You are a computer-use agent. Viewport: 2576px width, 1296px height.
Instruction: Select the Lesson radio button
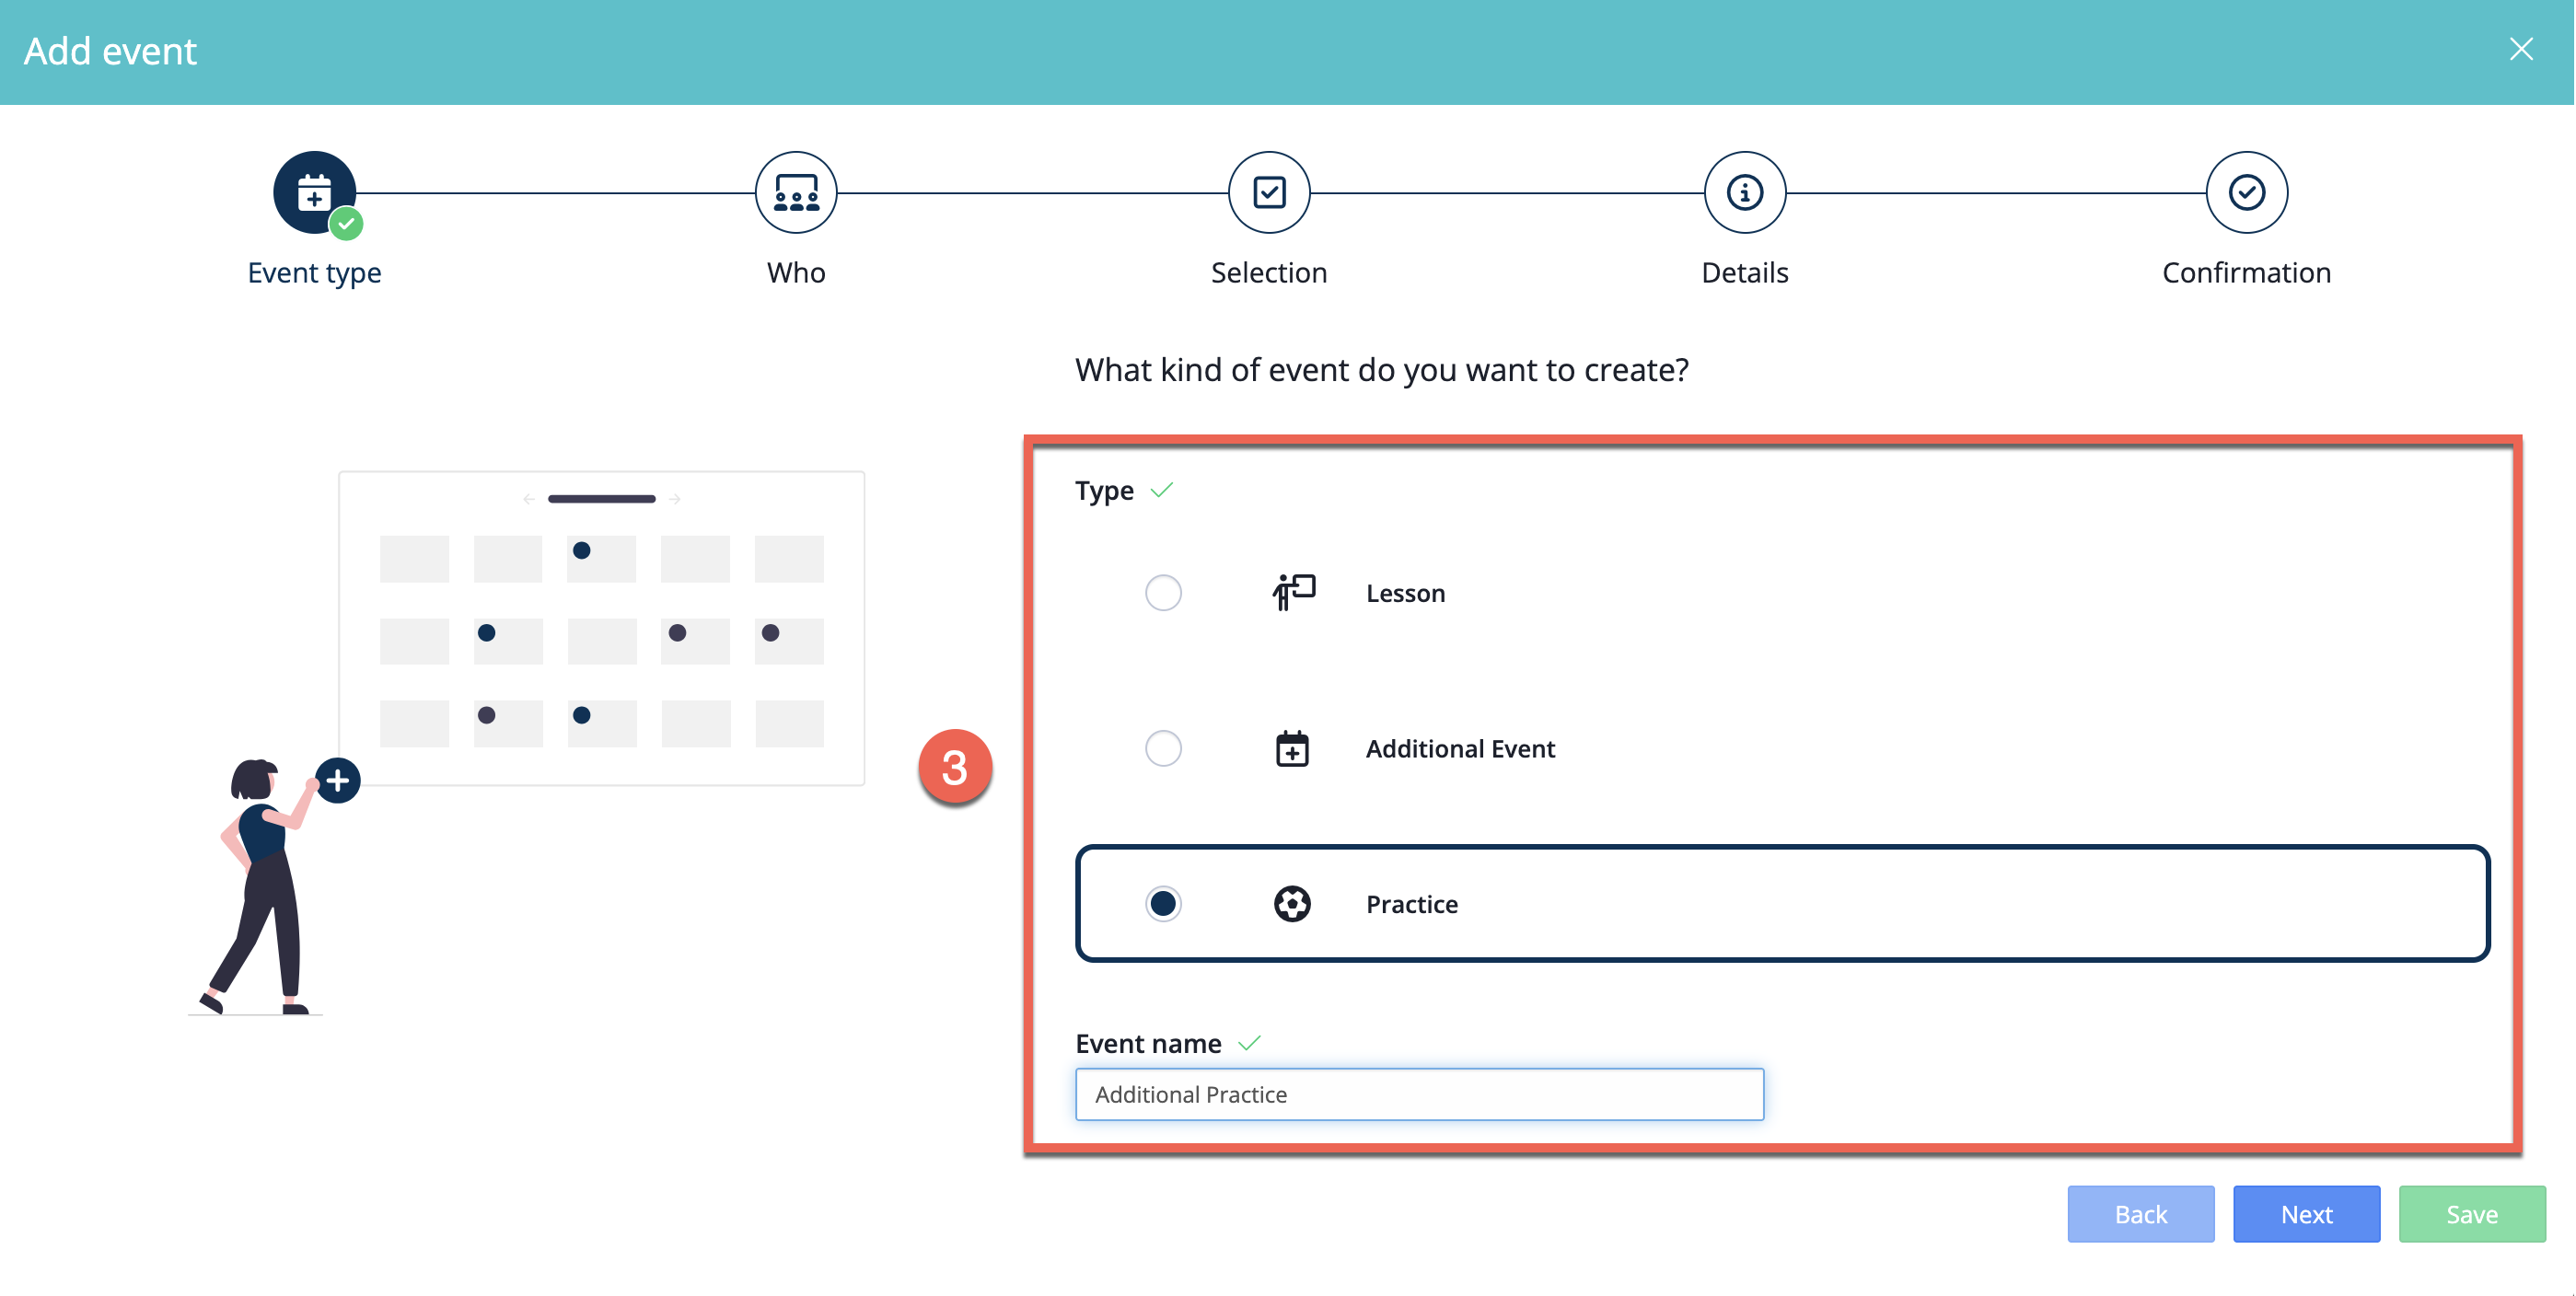(1163, 593)
